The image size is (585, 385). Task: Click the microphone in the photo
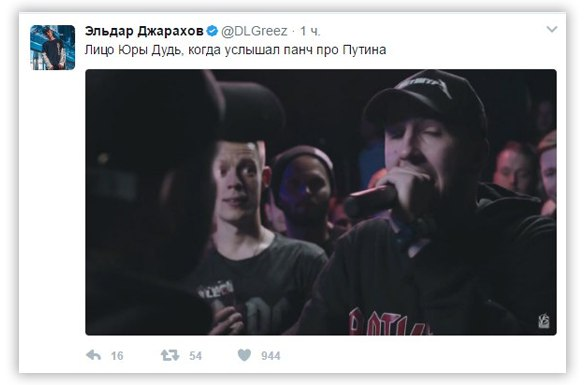pyautogui.click(x=370, y=202)
